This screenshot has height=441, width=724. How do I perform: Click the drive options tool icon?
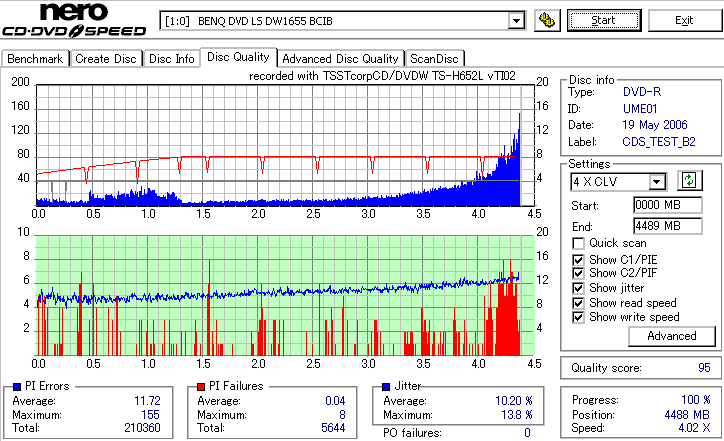[x=547, y=20]
